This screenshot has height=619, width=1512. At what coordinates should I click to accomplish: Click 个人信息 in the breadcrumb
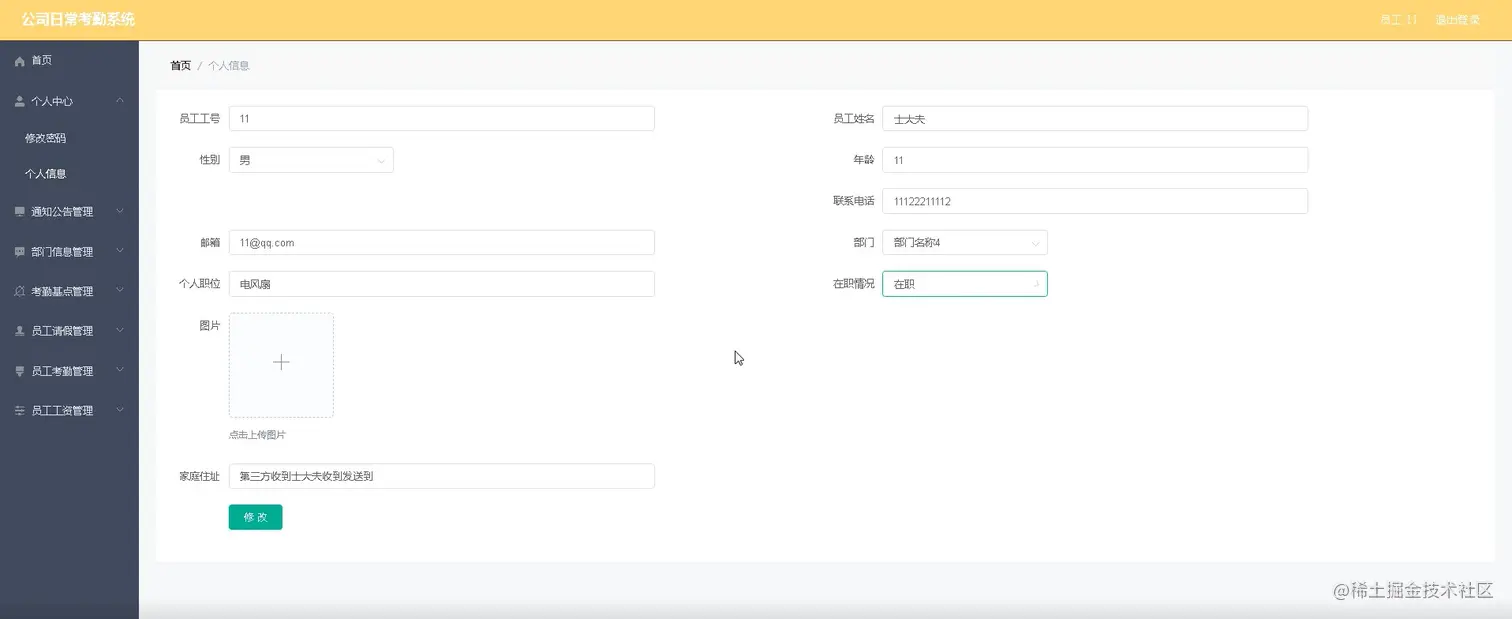tap(229, 66)
